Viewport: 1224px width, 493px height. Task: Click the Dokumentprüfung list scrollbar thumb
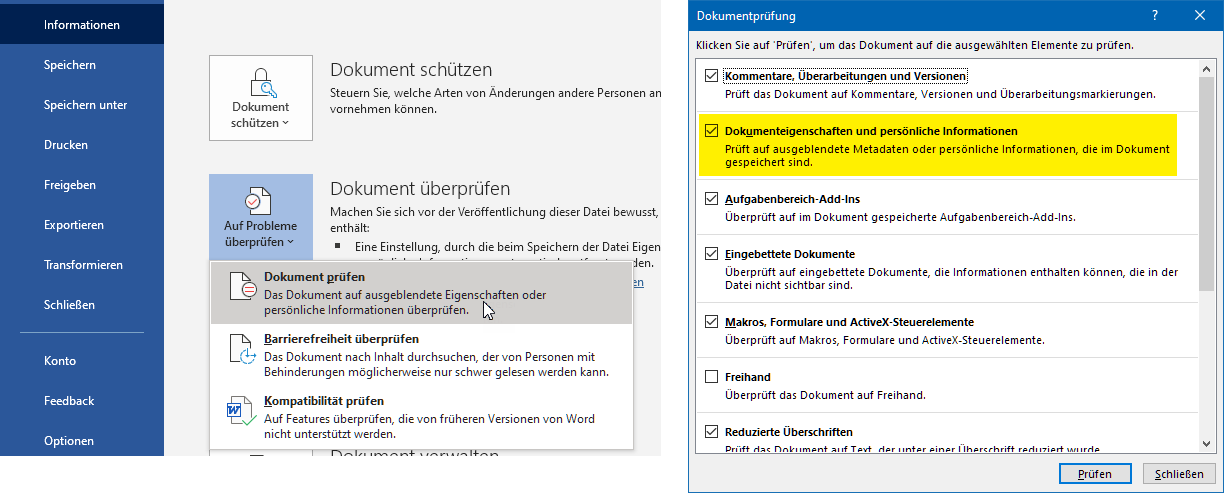[1208, 183]
